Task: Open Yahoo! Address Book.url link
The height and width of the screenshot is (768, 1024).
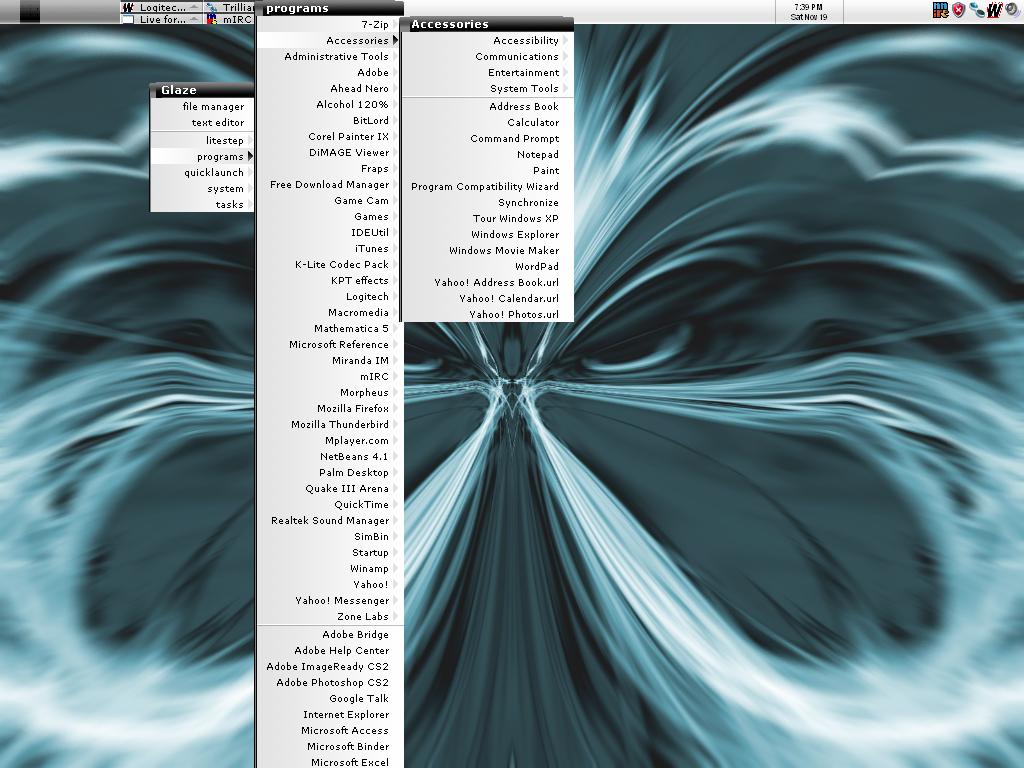Action: pyautogui.click(x=488, y=283)
